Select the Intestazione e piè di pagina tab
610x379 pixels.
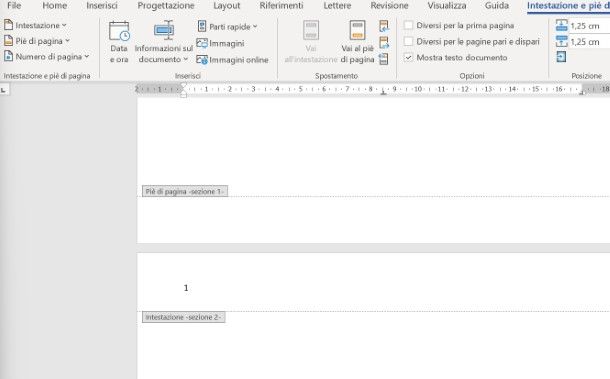point(568,6)
